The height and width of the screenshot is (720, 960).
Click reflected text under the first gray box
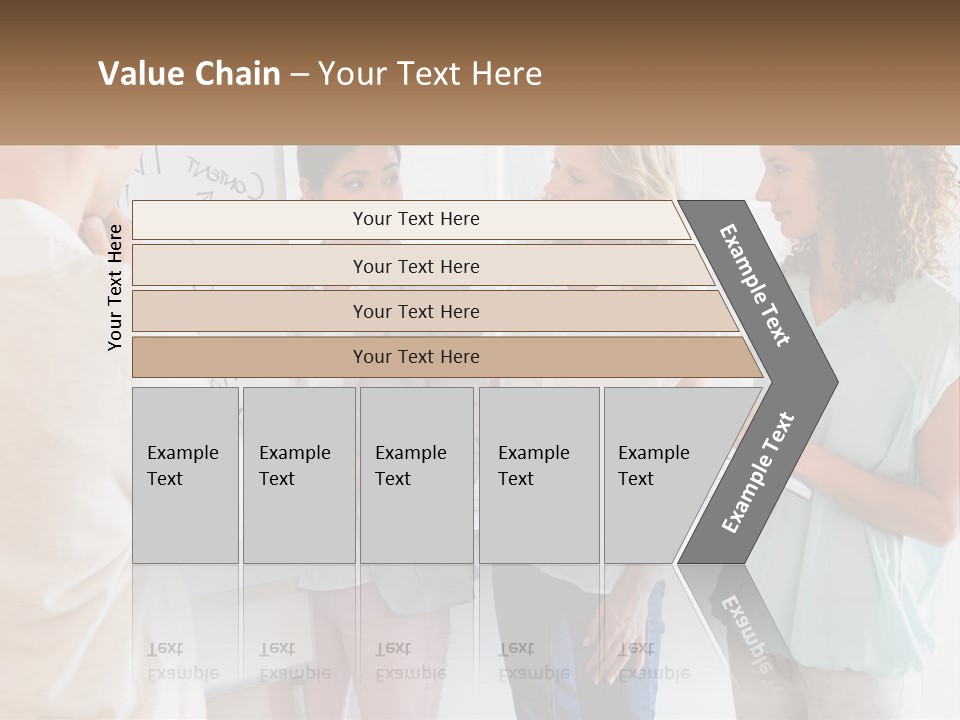tap(180, 662)
